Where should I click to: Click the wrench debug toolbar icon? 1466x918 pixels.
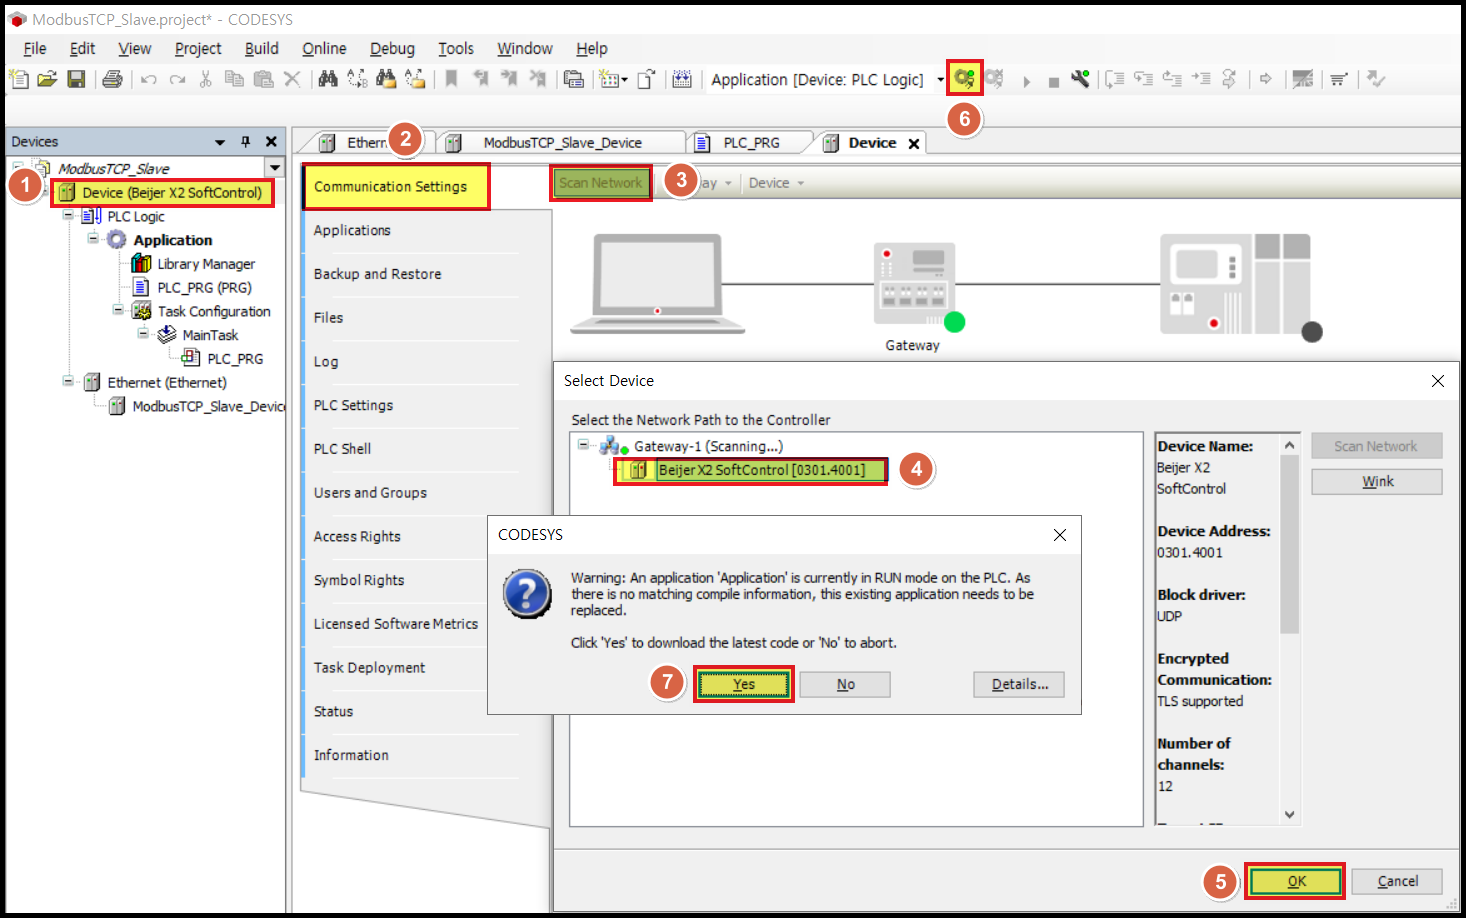1080,79
